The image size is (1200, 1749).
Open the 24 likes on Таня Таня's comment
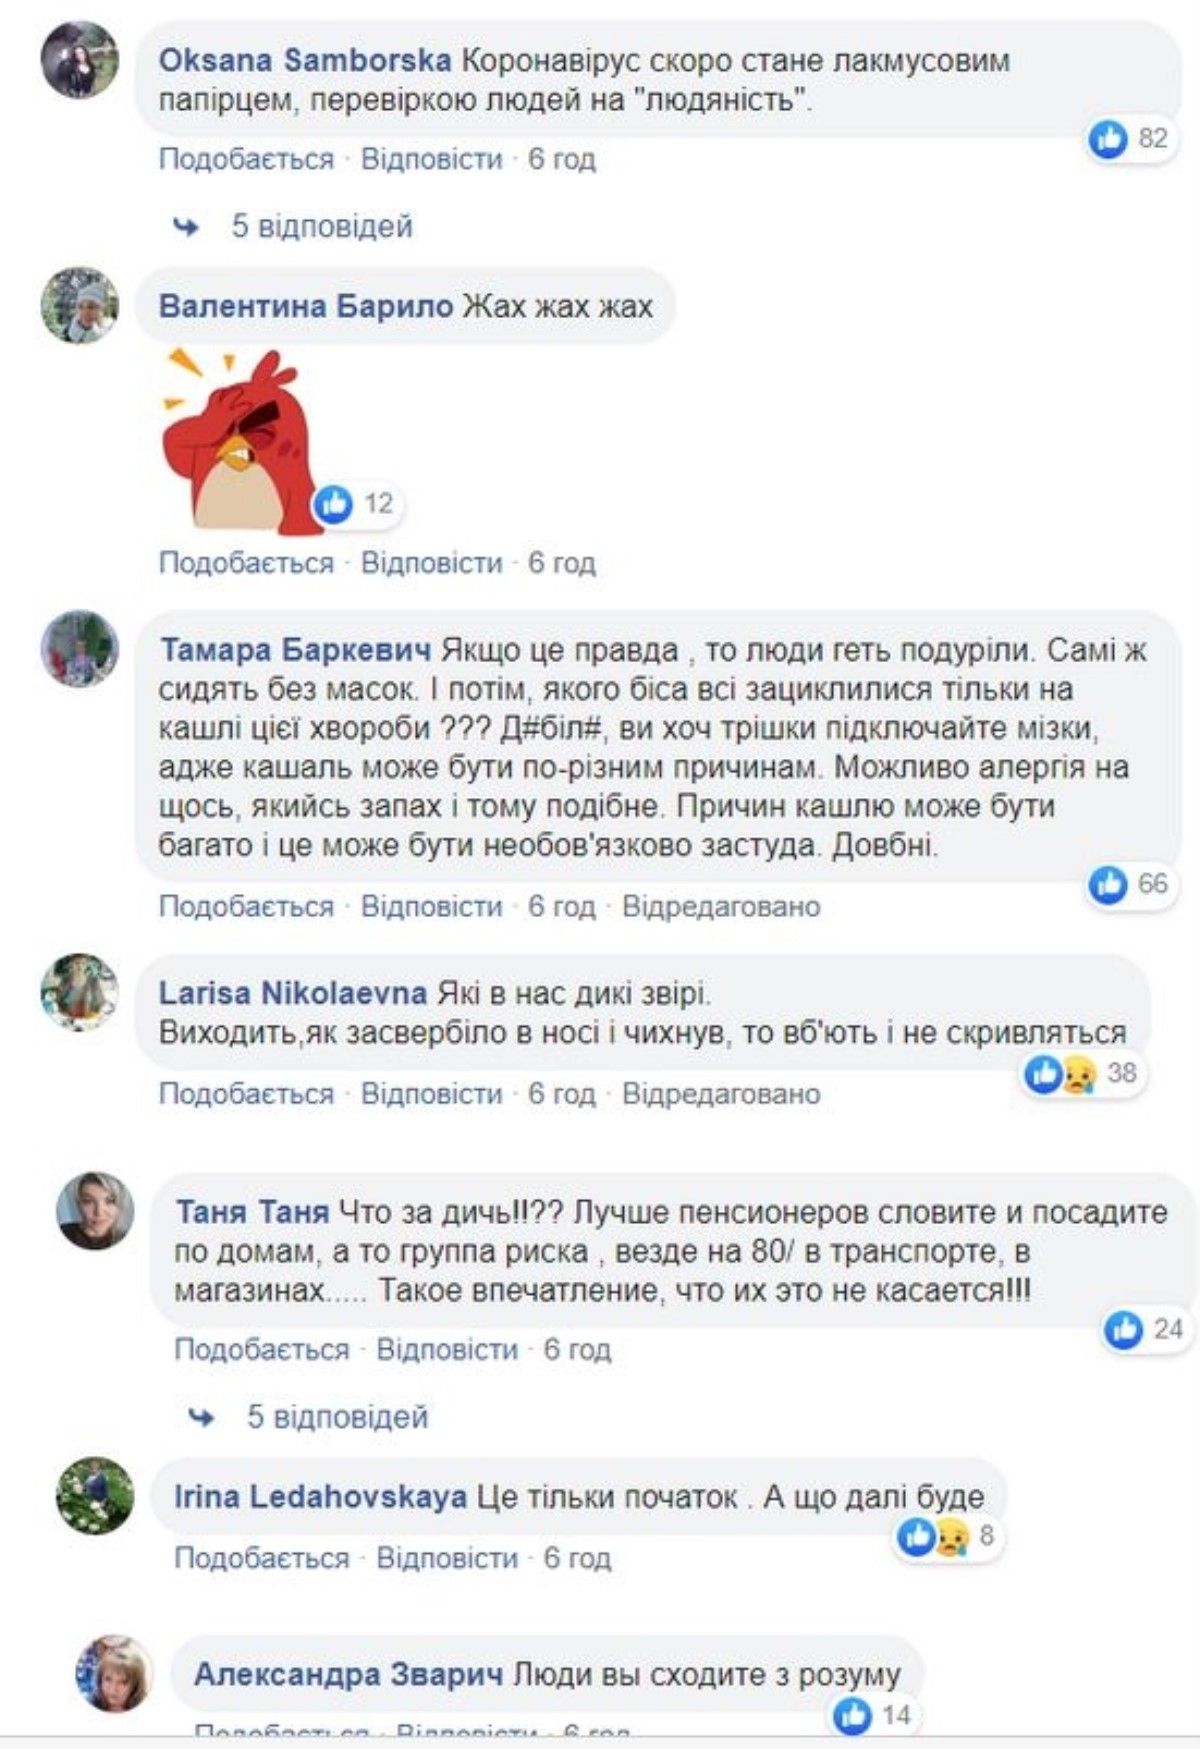tap(1143, 1329)
